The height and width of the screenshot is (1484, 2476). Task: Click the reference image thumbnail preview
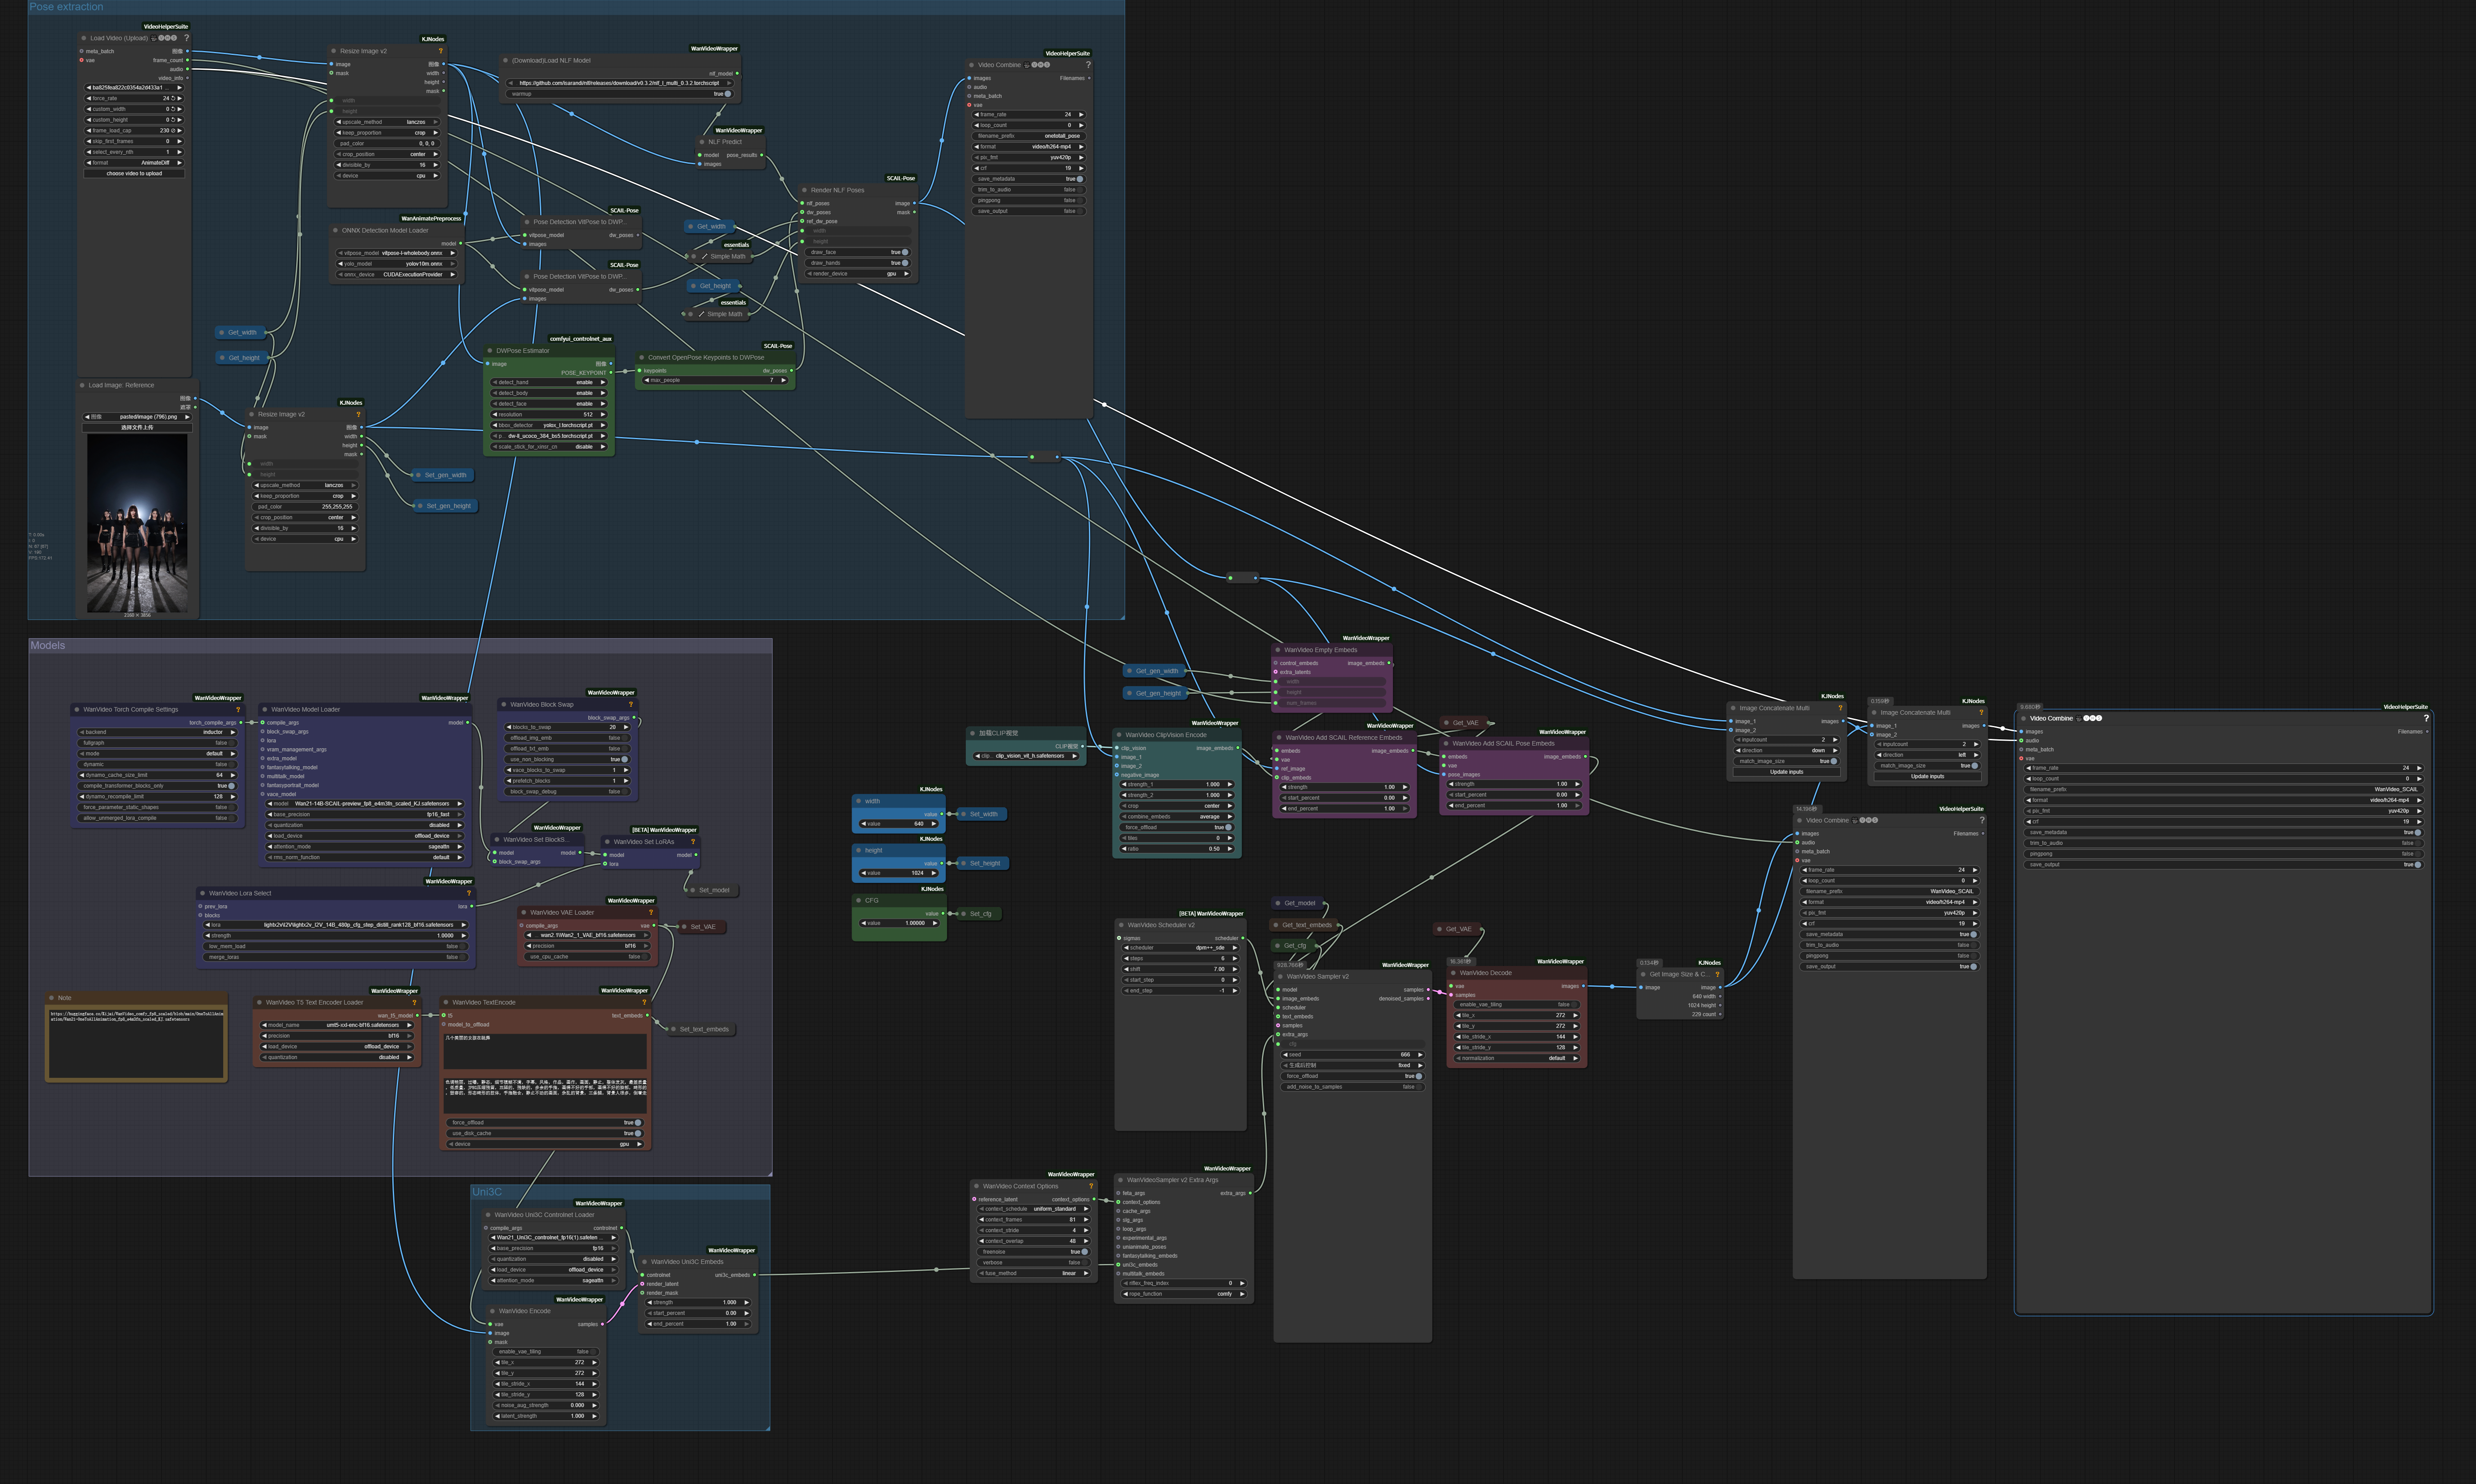click(x=137, y=522)
